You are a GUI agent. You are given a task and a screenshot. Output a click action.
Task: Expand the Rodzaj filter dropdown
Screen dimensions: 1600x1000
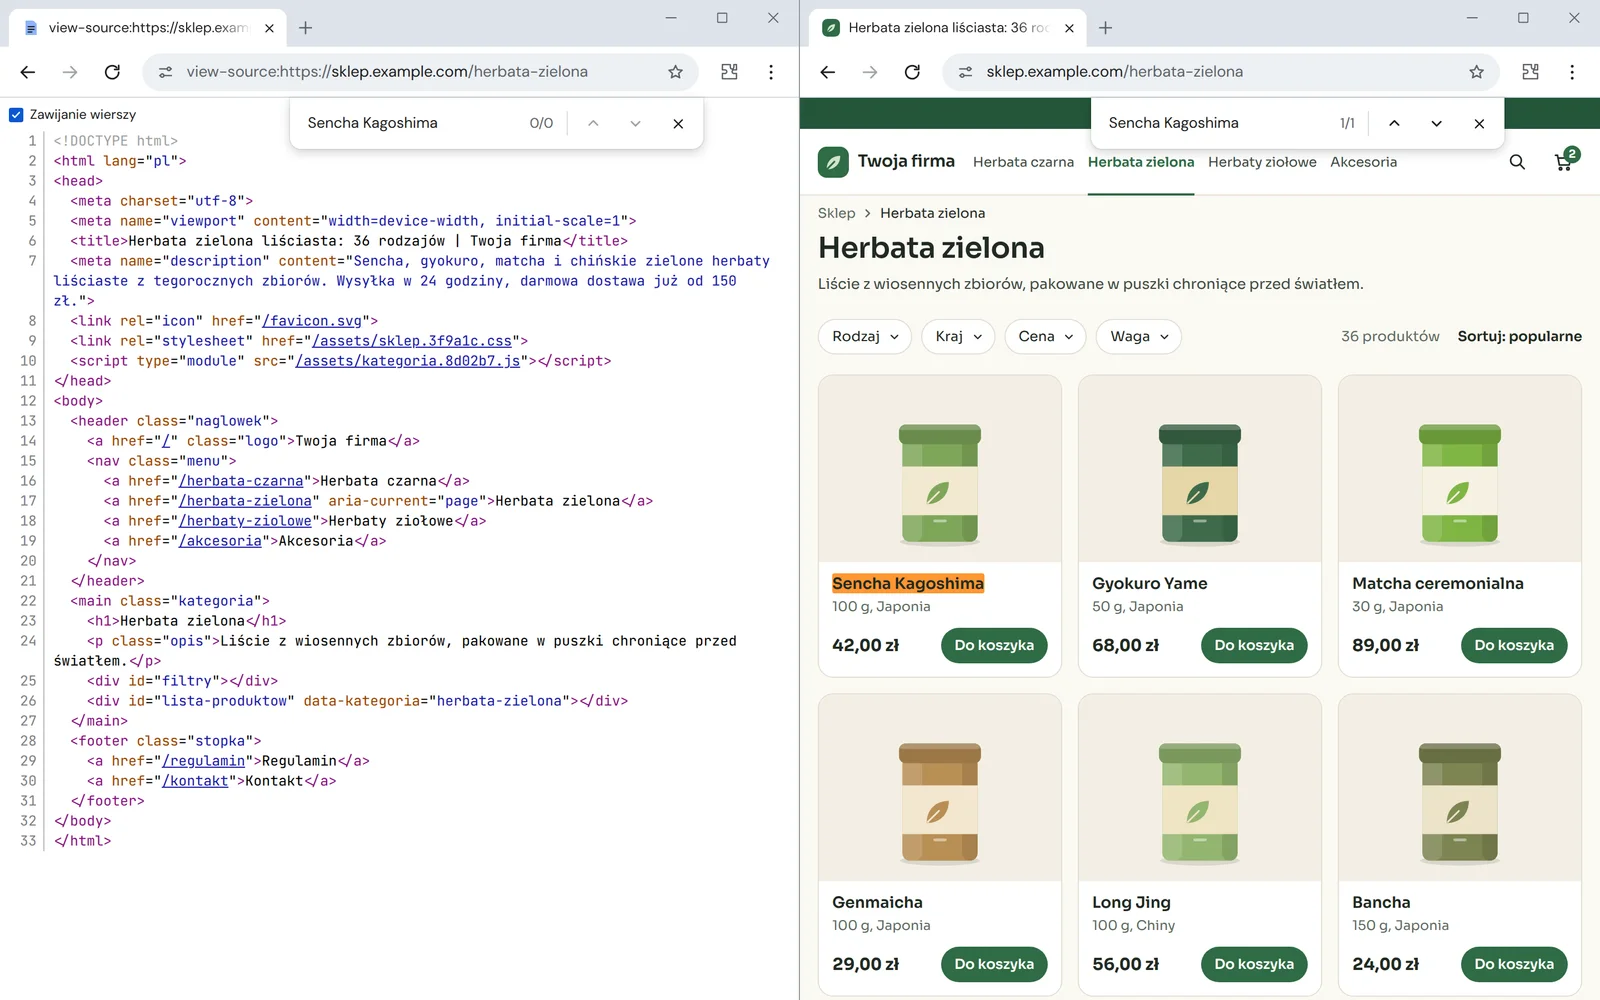point(865,337)
